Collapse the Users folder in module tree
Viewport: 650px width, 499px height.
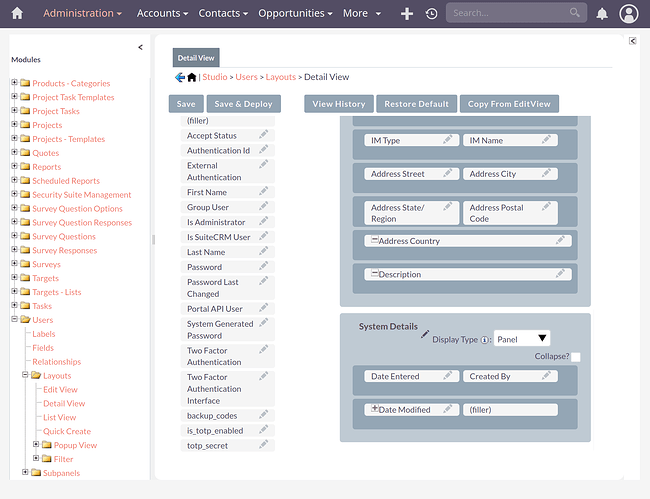(x=15, y=319)
